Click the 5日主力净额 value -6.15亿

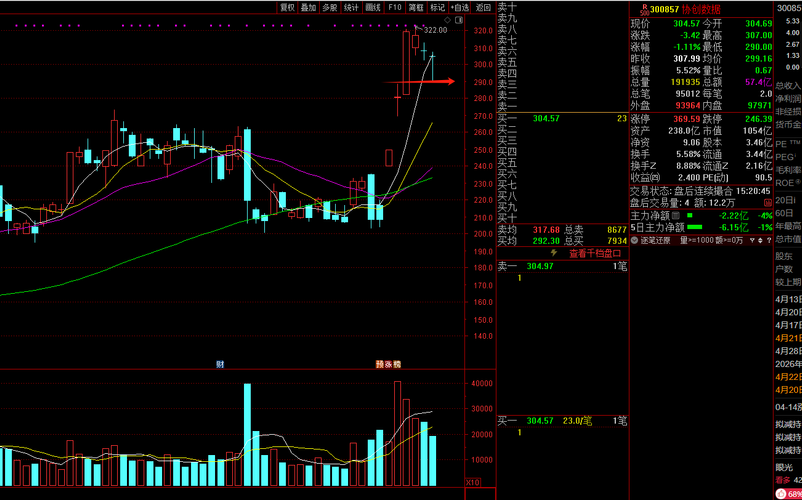pos(732,228)
